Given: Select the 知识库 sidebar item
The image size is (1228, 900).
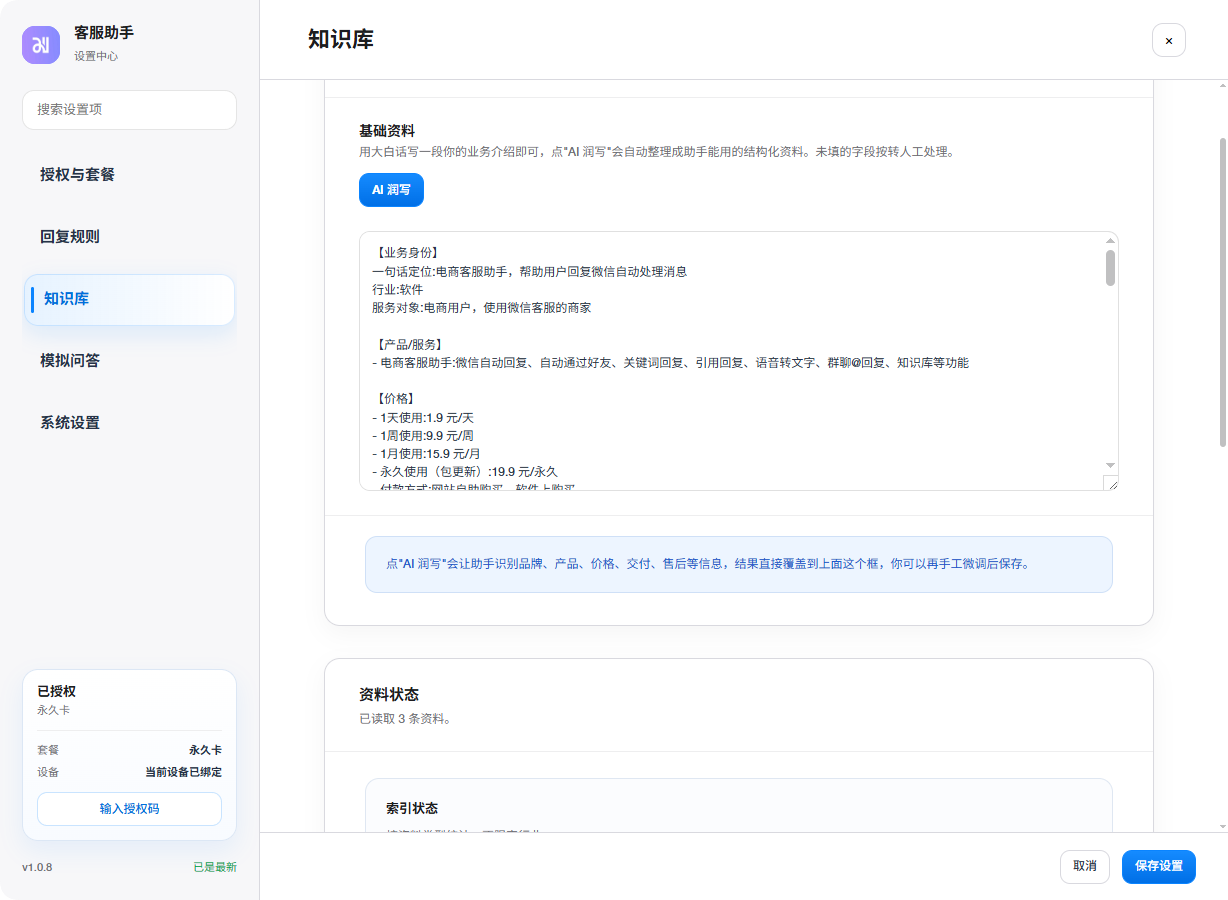Looking at the screenshot, I should [129, 299].
